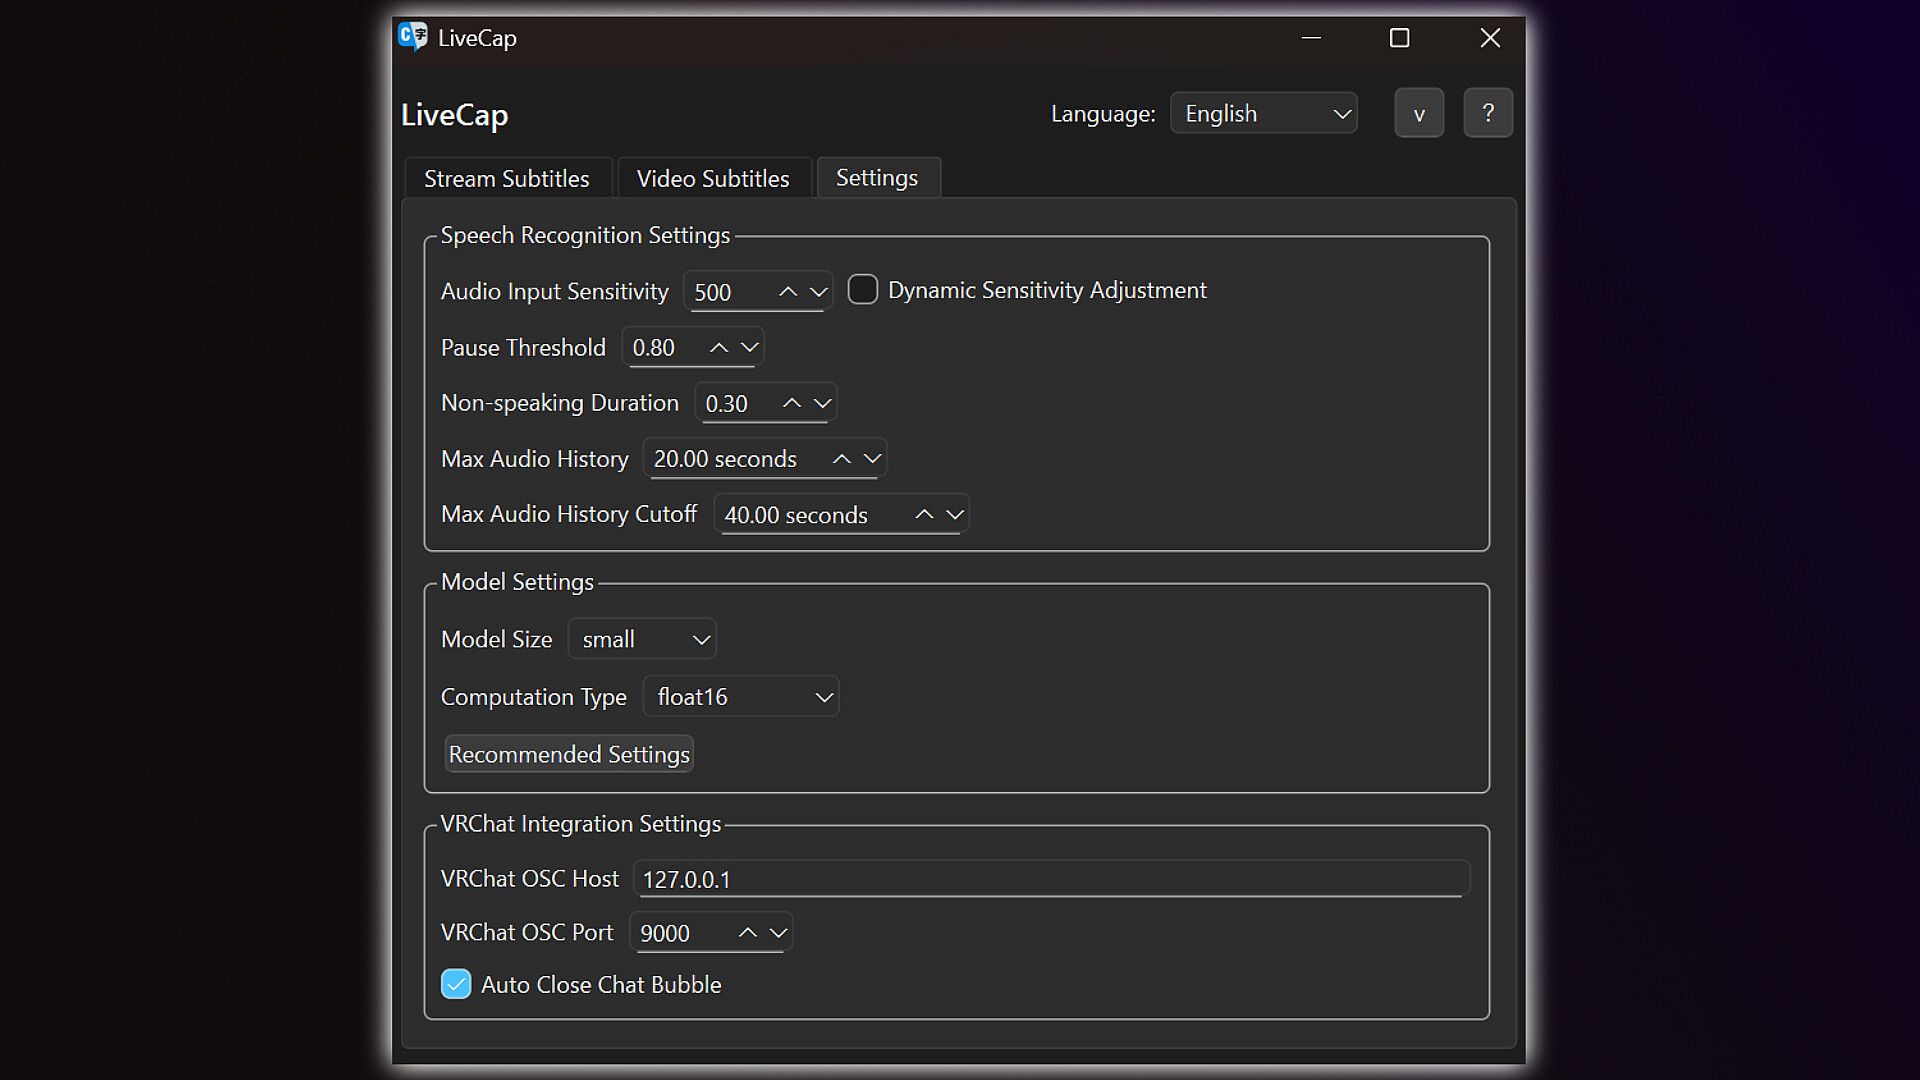Open the Video Subtitles tab

tap(713, 178)
